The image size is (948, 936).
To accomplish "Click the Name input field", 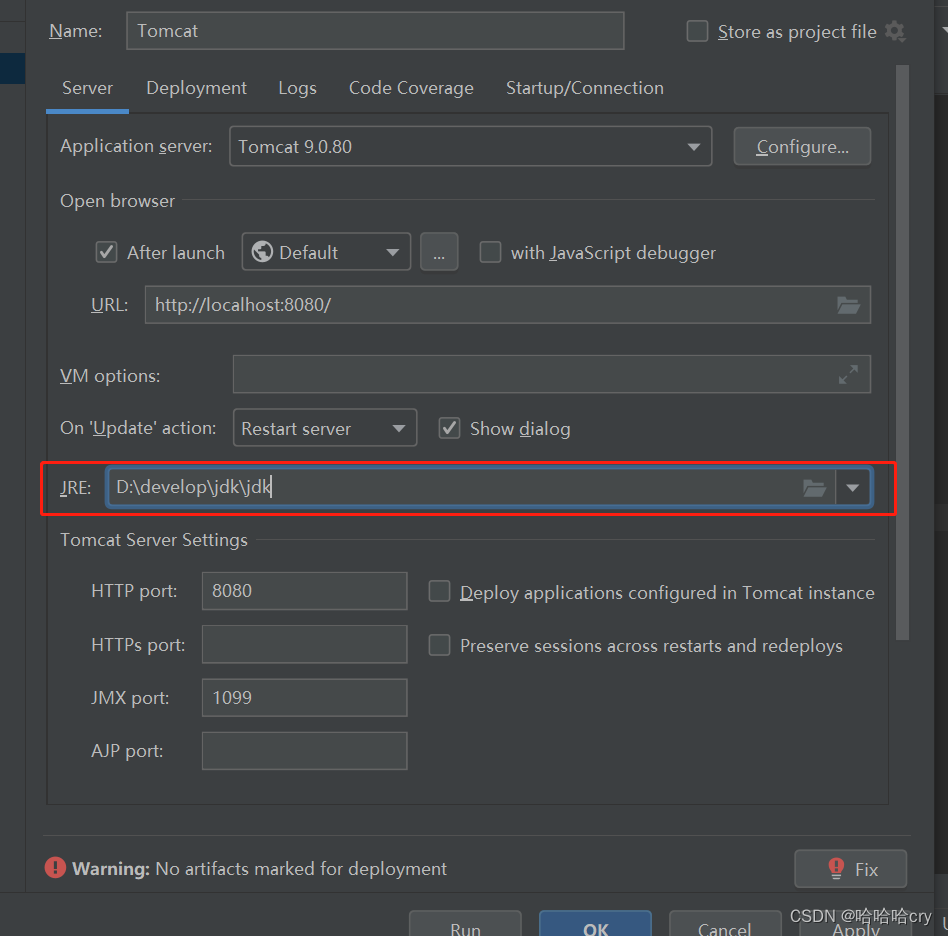I will (x=375, y=31).
